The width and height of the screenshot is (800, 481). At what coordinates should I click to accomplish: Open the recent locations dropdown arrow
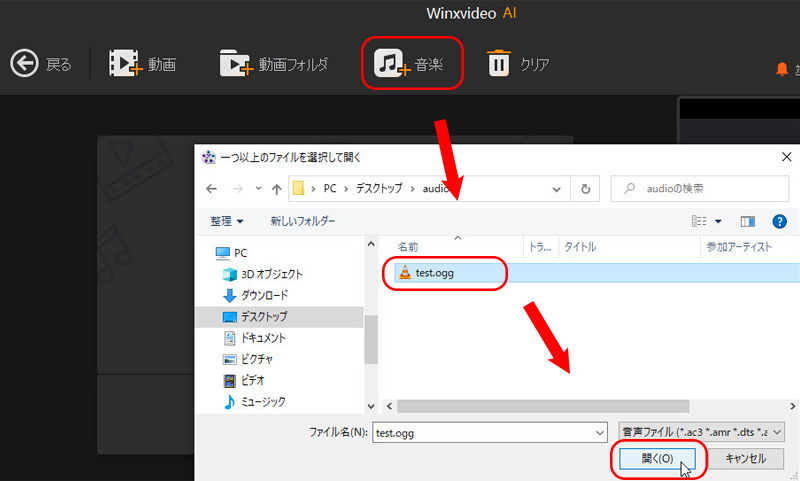tap(259, 189)
